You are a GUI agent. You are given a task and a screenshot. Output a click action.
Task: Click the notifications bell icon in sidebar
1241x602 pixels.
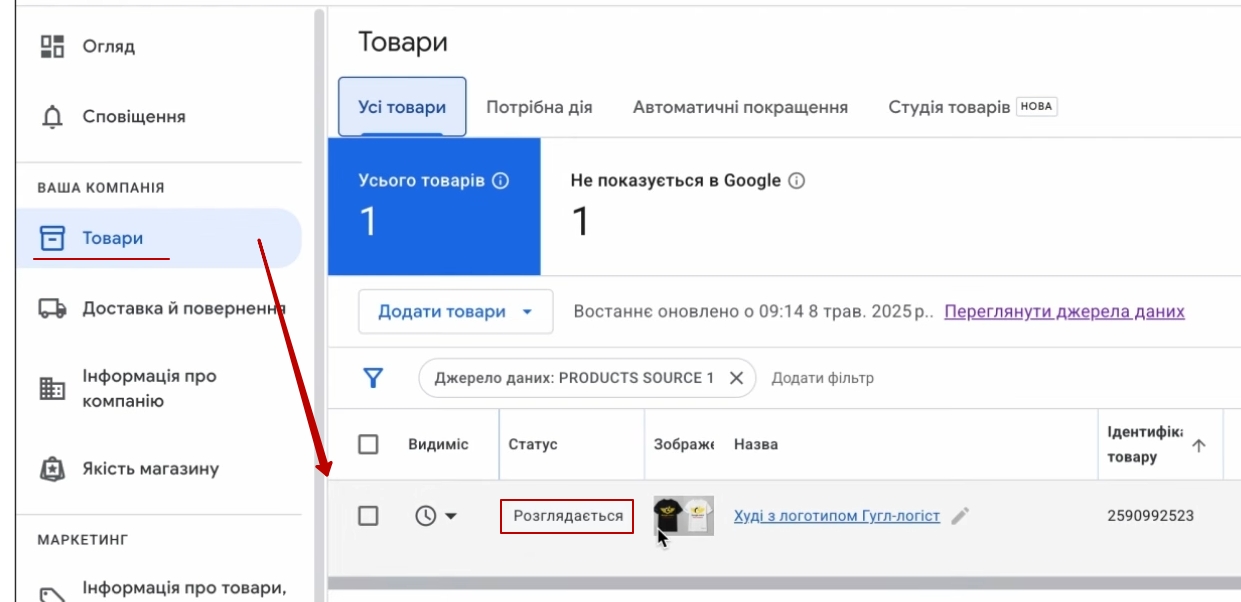(x=52, y=117)
